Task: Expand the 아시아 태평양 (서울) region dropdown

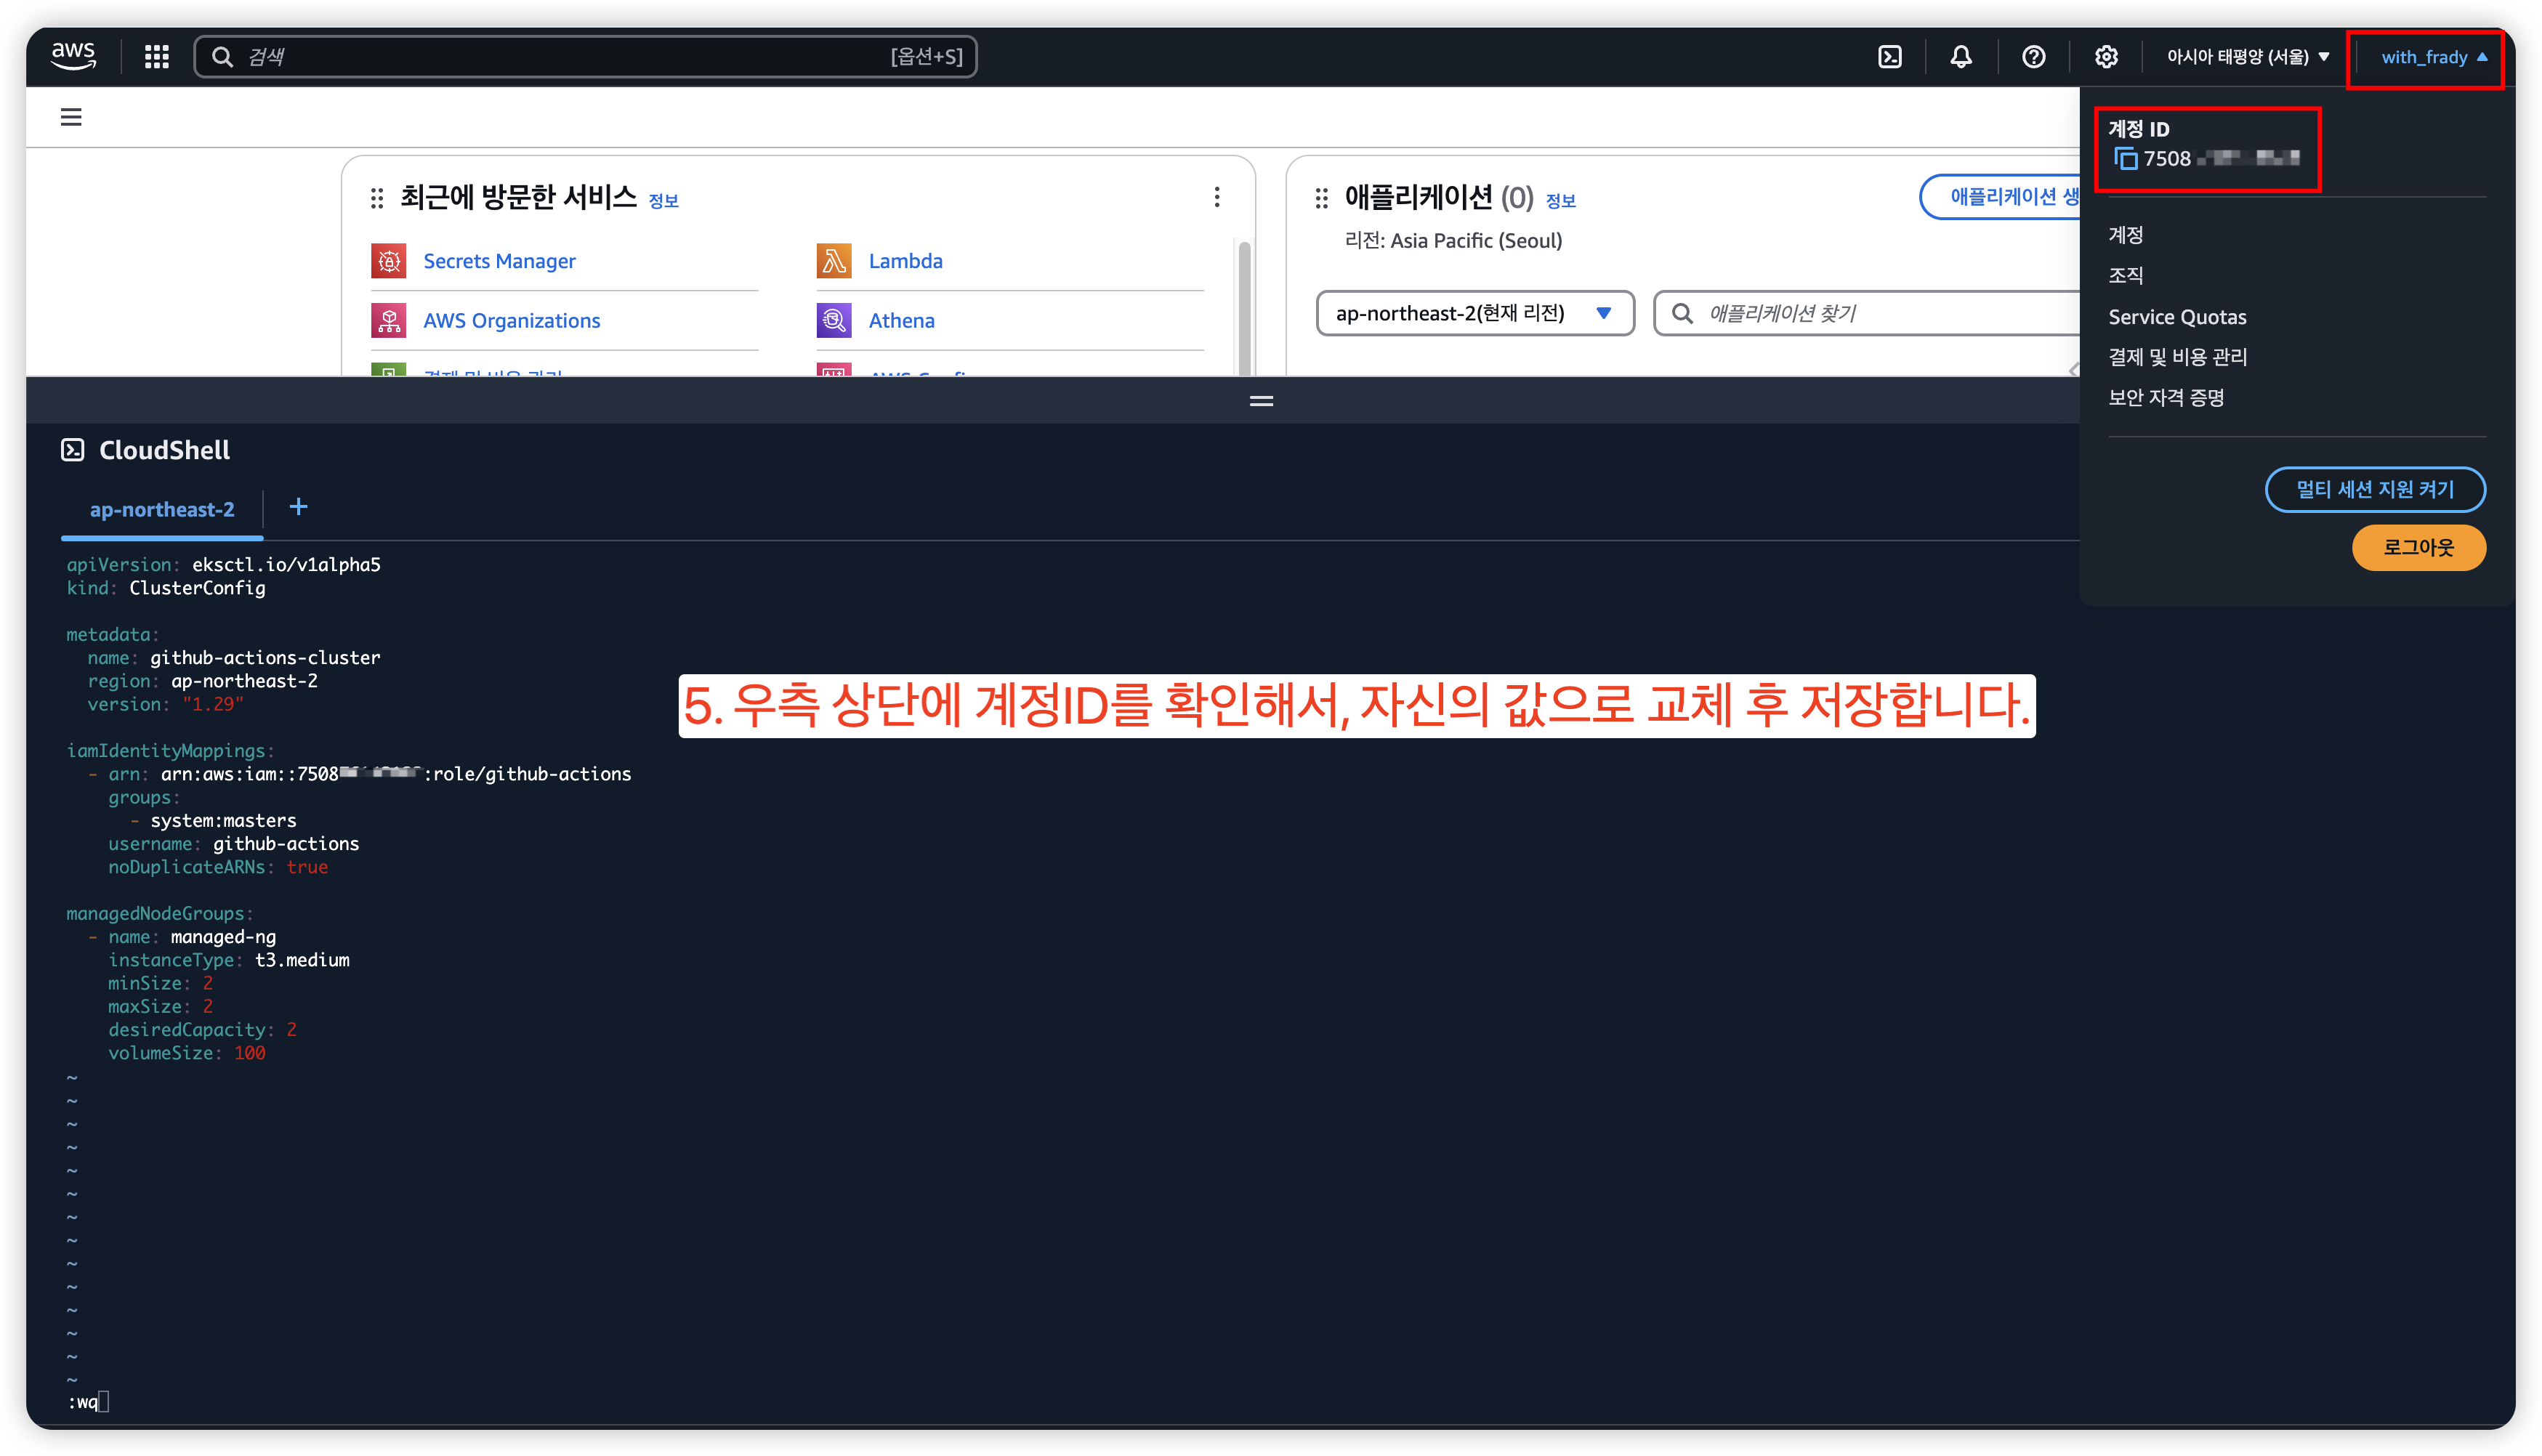Action: click(2247, 57)
